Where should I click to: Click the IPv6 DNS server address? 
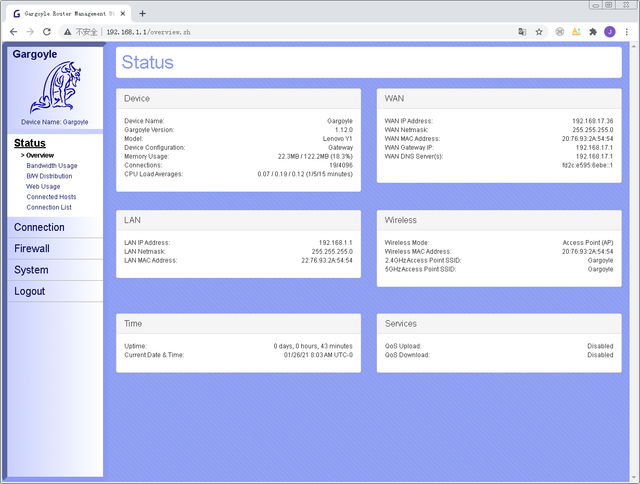point(587,165)
